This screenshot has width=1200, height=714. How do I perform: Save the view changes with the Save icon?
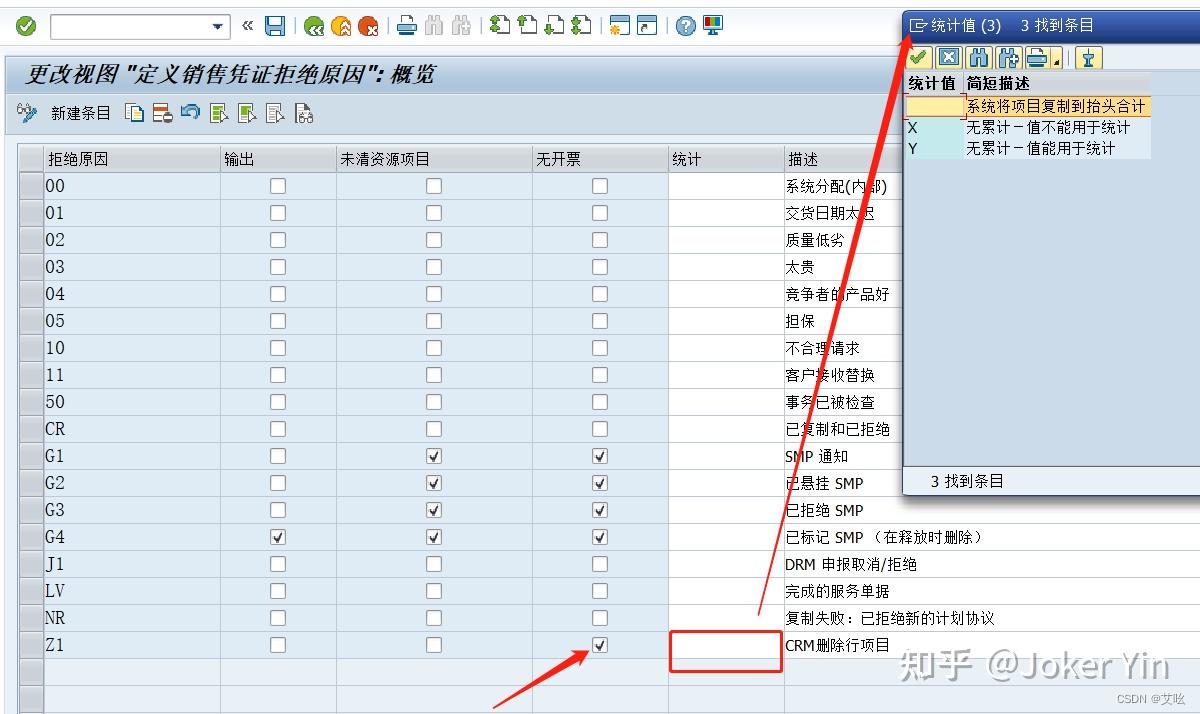275,25
